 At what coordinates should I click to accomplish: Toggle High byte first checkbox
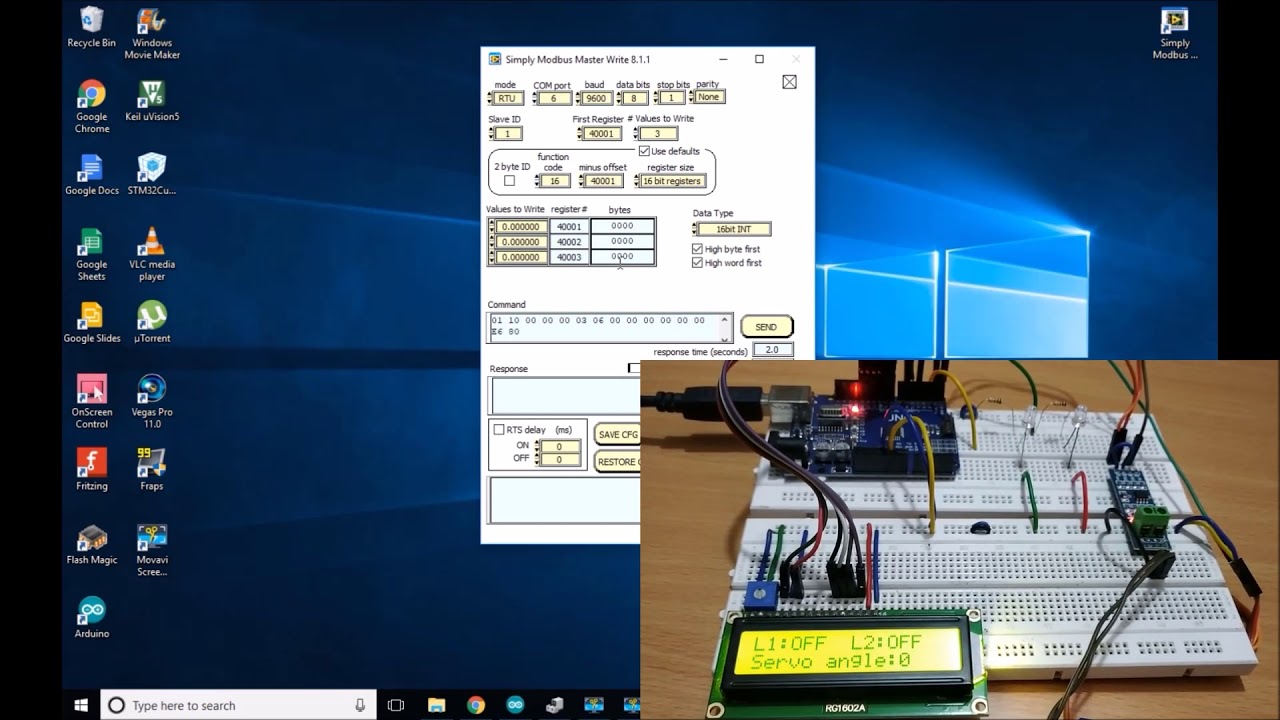point(697,249)
